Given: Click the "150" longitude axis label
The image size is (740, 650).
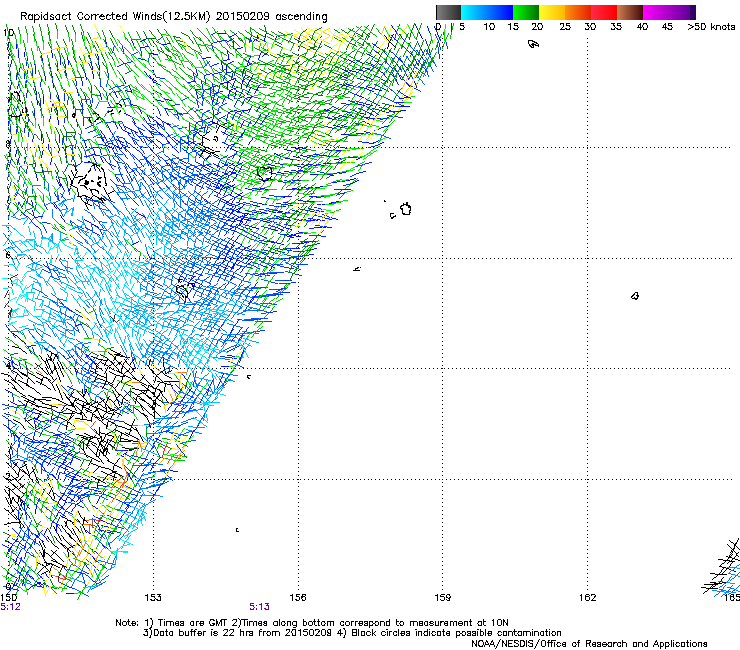Looking at the screenshot, I should coord(8,598).
